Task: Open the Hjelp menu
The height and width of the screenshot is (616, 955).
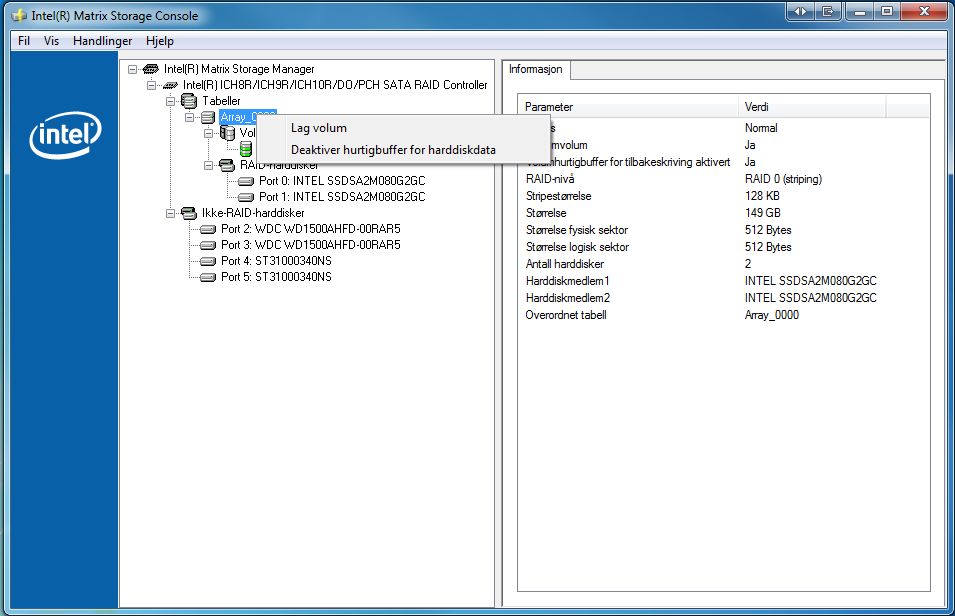Action: tap(160, 41)
